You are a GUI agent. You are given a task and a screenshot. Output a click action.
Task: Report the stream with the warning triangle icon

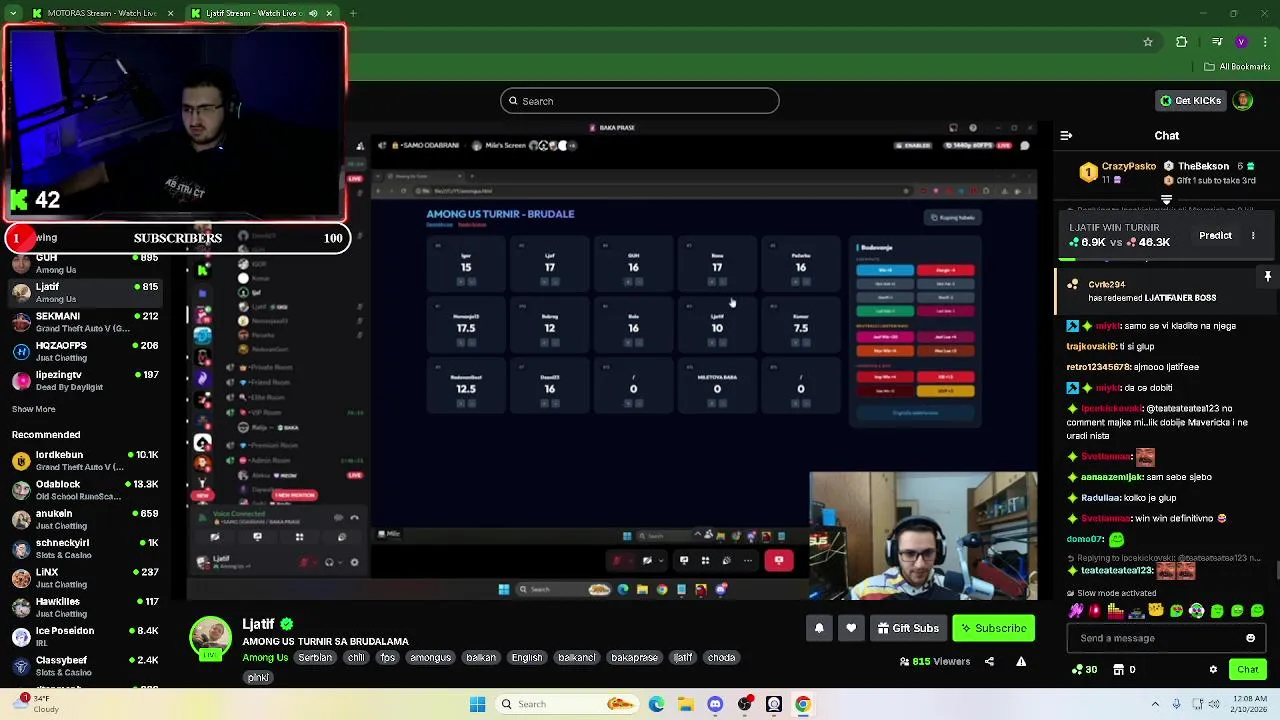1021,661
